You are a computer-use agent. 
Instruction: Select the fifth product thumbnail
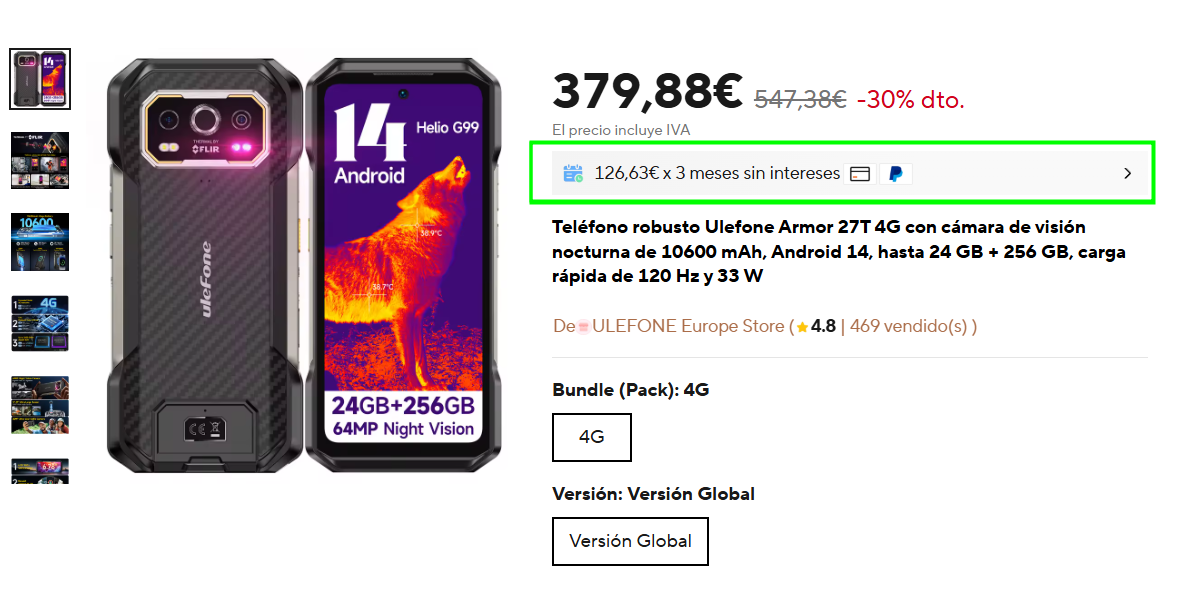click(x=40, y=405)
